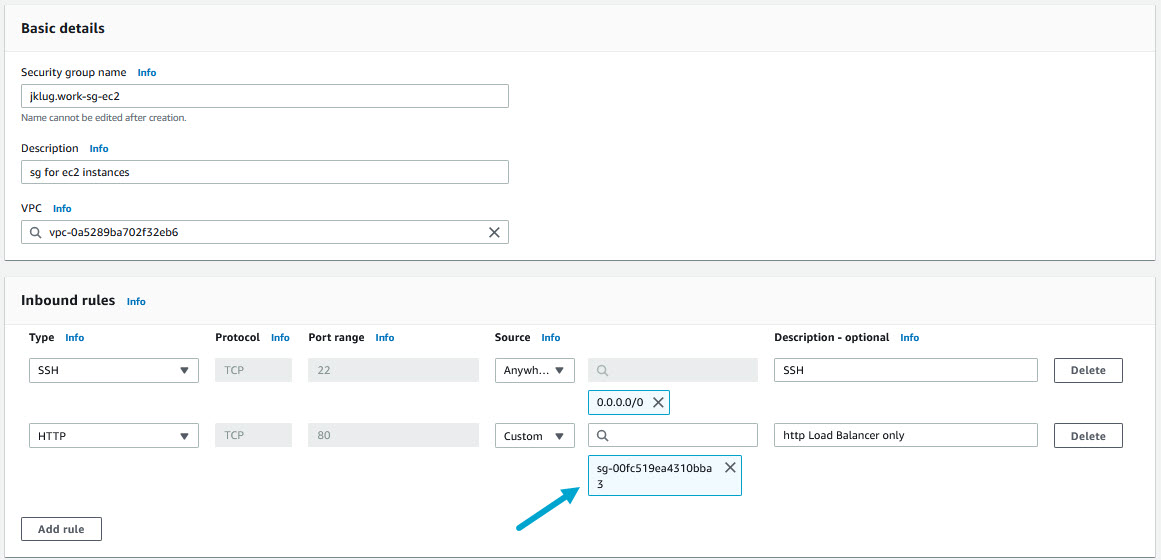1161x560 pixels.
Task: Delete the SSH inbound rule
Action: point(1088,370)
